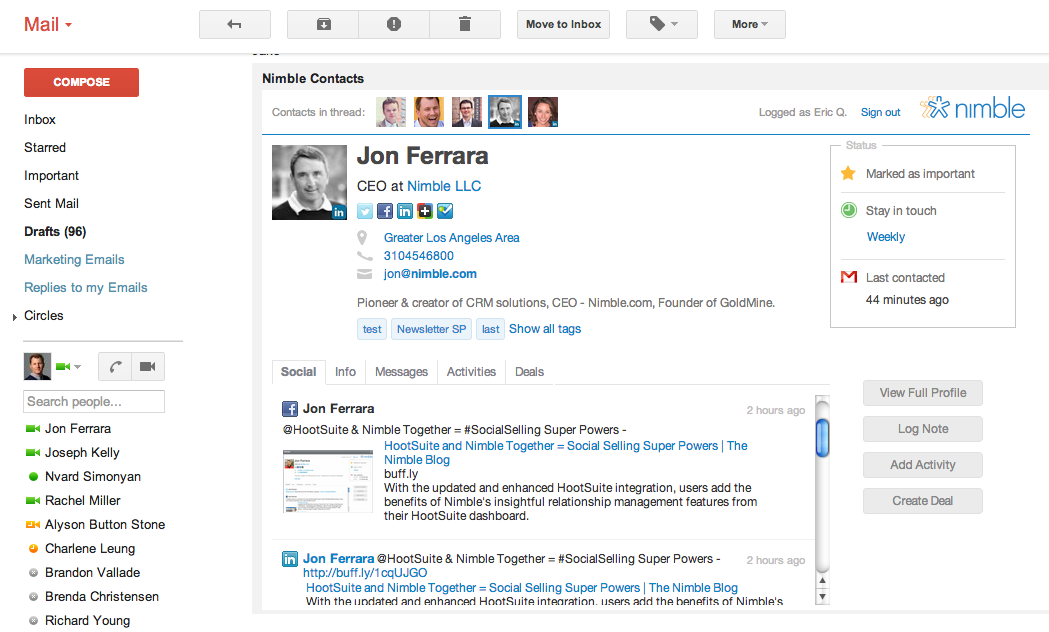
Task: Open chat with Brenda Christensen
Action: pos(102,597)
